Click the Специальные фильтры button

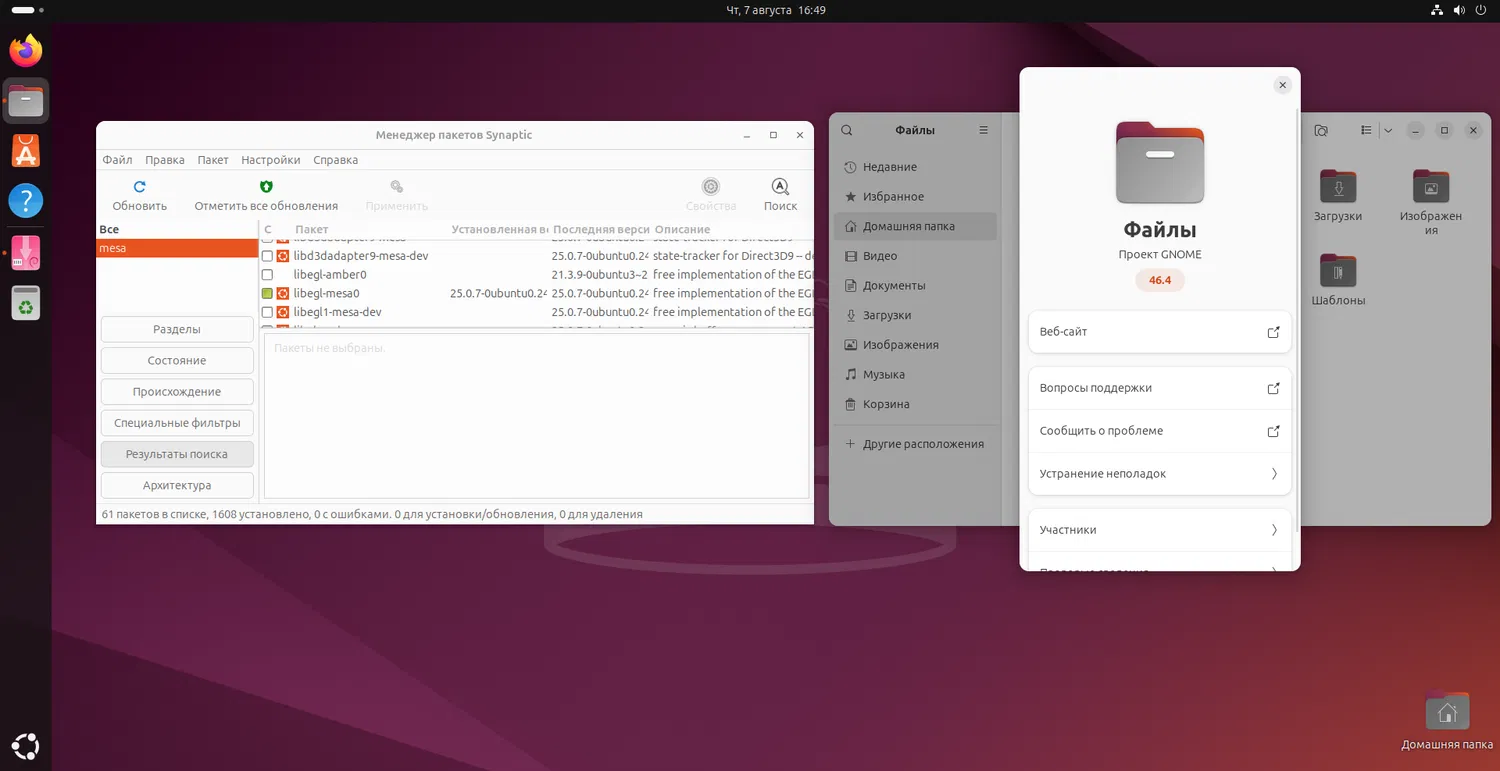177,423
